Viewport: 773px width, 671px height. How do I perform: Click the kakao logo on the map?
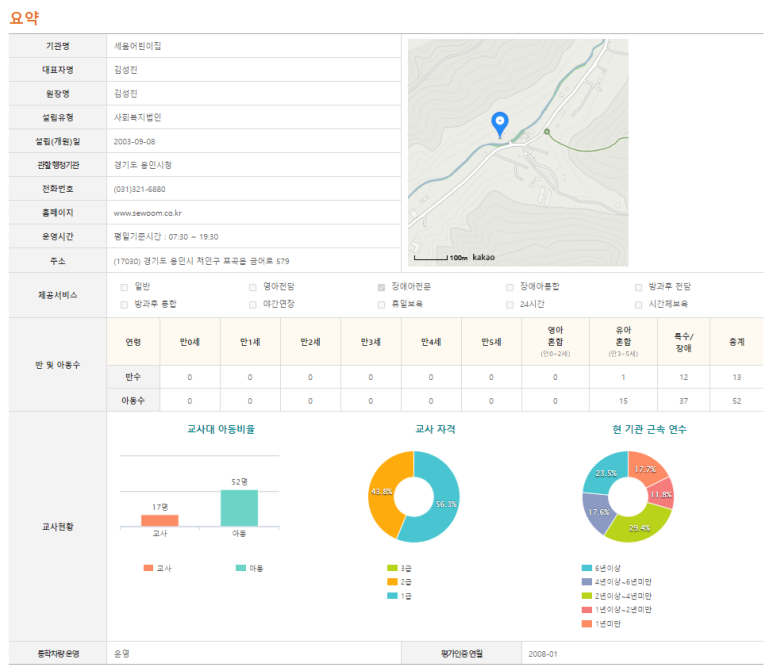[x=483, y=257]
